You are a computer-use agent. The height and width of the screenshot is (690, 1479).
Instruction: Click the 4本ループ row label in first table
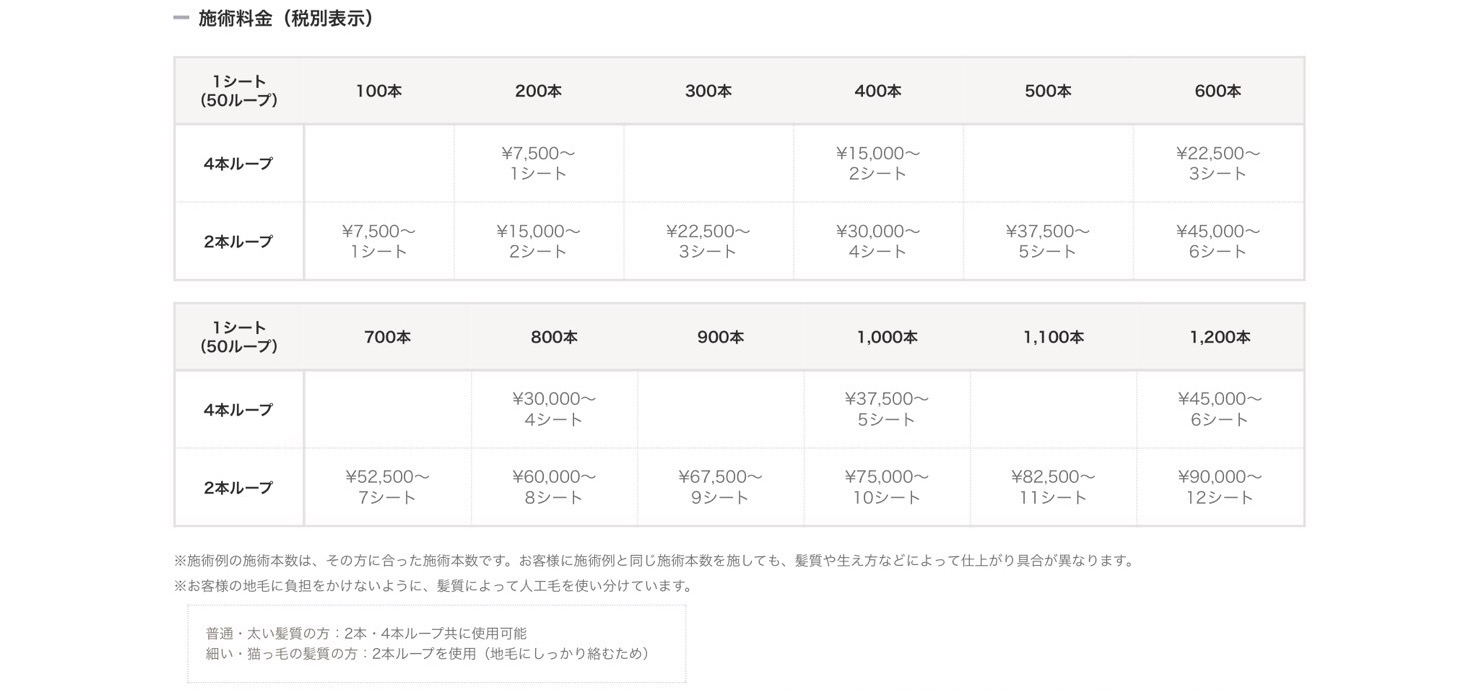click(x=239, y=164)
